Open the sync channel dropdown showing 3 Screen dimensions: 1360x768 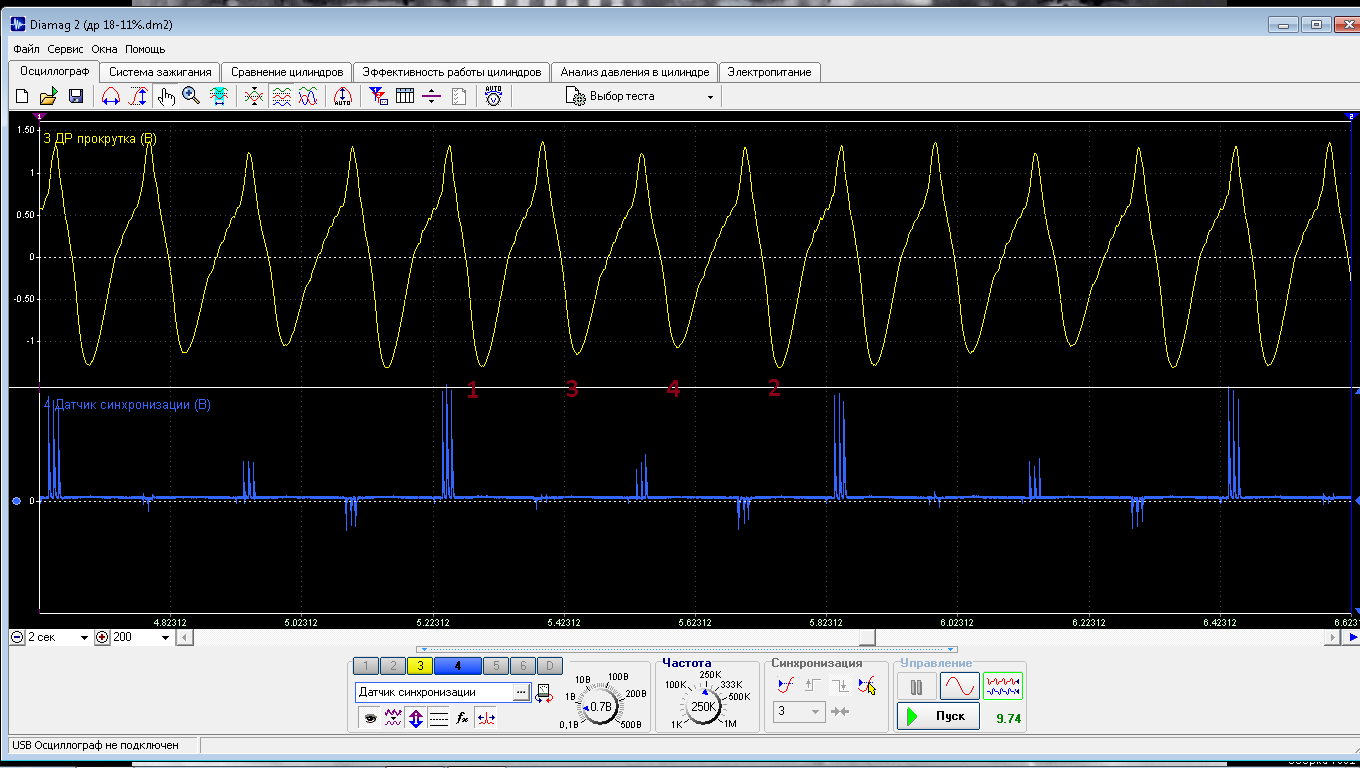(798, 711)
